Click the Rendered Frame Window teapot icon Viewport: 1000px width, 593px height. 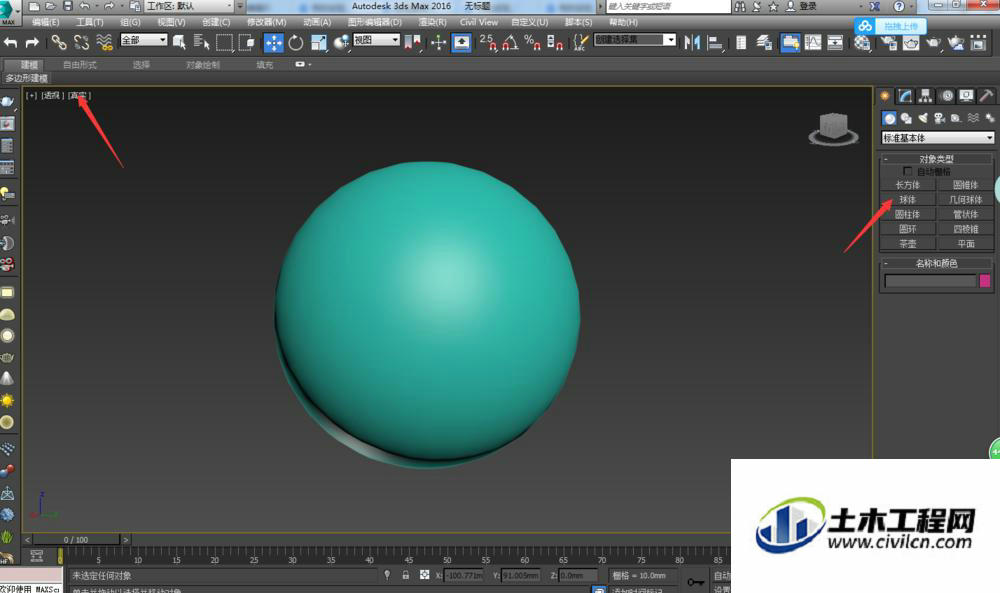coord(911,43)
